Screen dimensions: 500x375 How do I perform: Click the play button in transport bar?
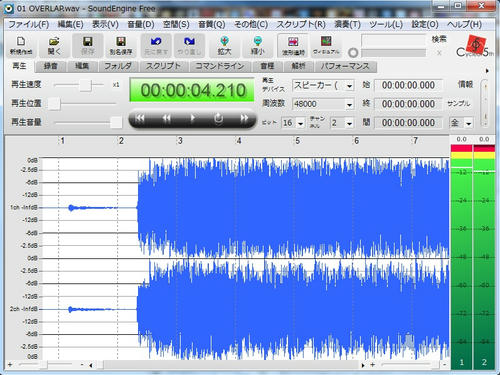pos(192,118)
